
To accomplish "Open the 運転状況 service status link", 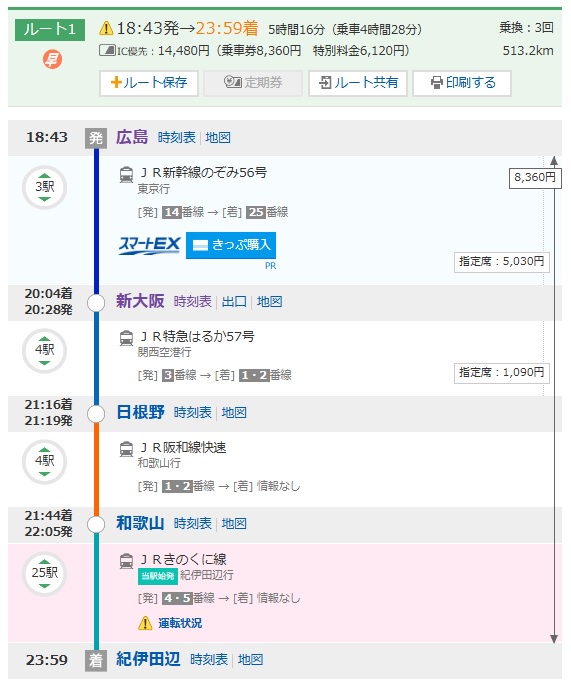I will pos(180,623).
